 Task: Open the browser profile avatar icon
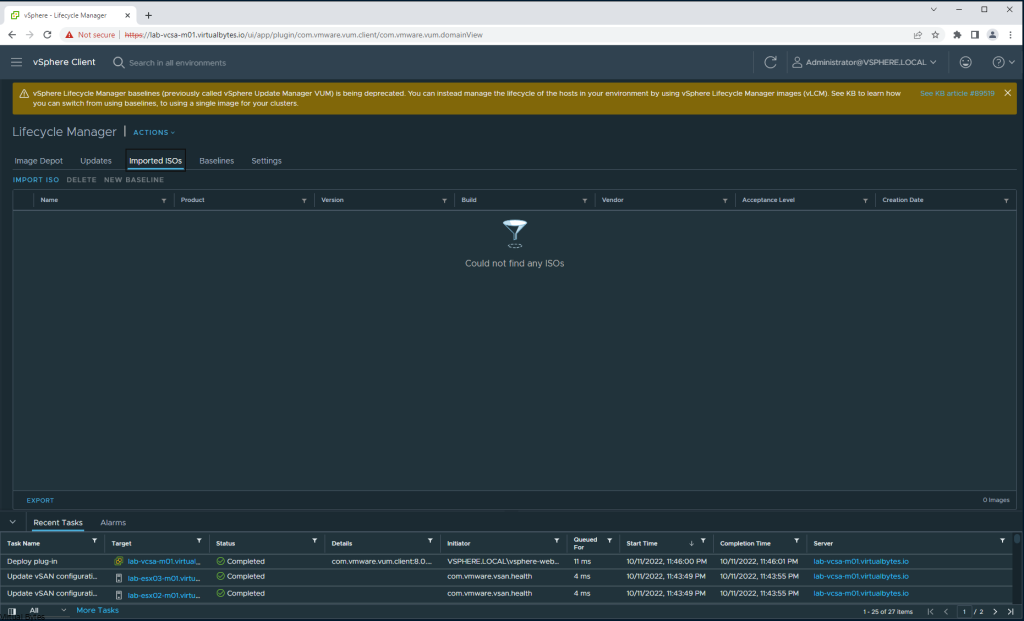[992, 35]
